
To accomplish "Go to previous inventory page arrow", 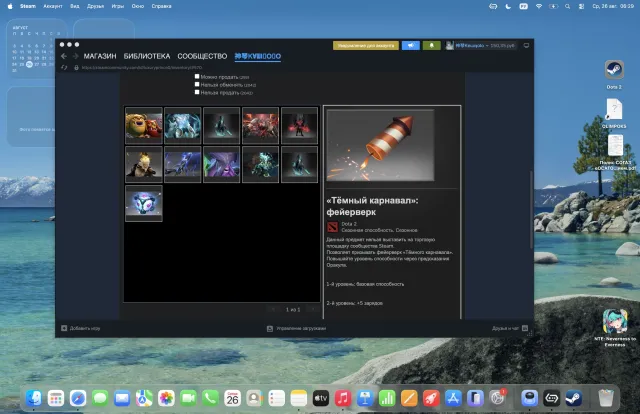I will [x=273, y=309].
